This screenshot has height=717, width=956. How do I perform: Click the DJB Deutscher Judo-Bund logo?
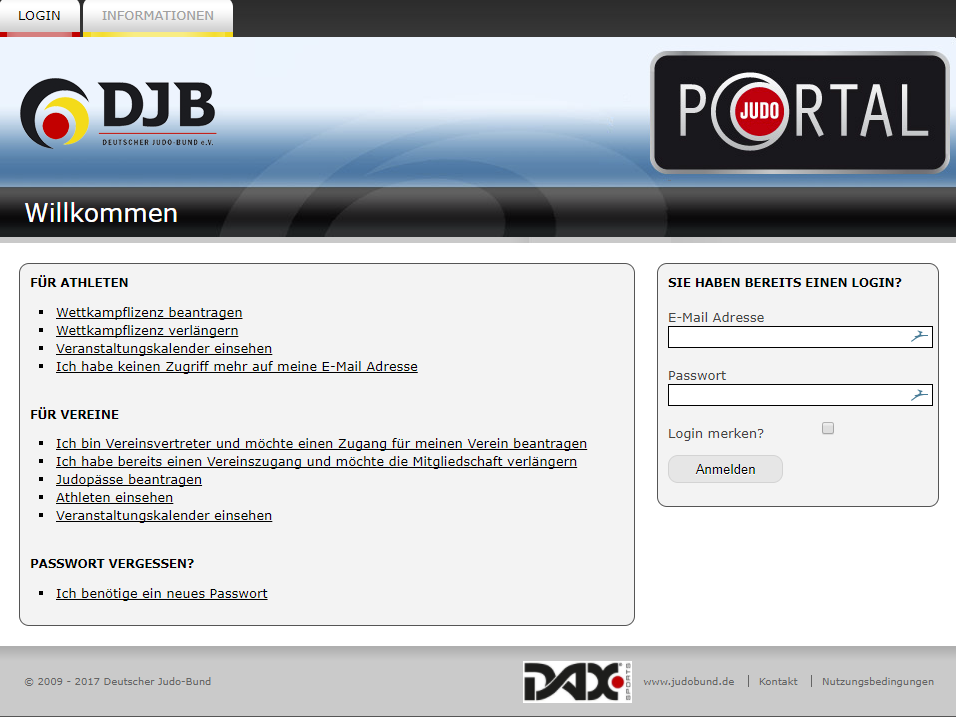coord(118,112)
